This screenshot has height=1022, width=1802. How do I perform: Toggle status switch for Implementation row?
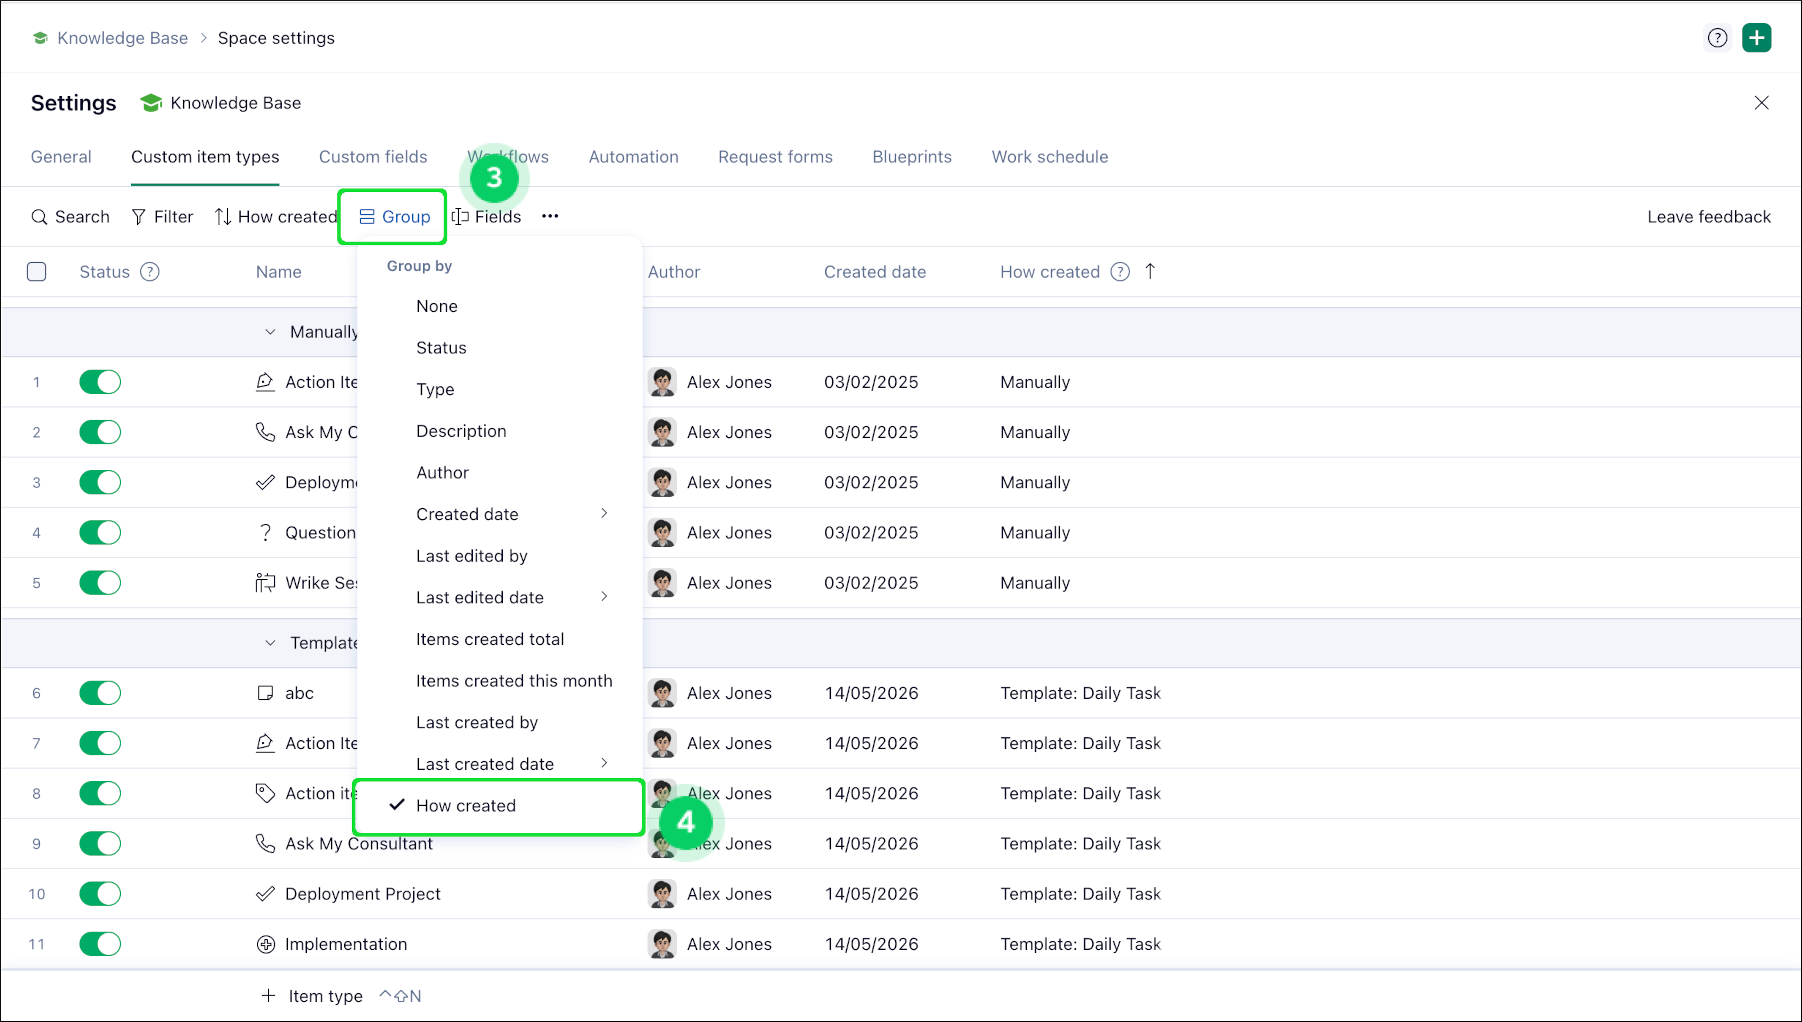(x=100, y=944)
